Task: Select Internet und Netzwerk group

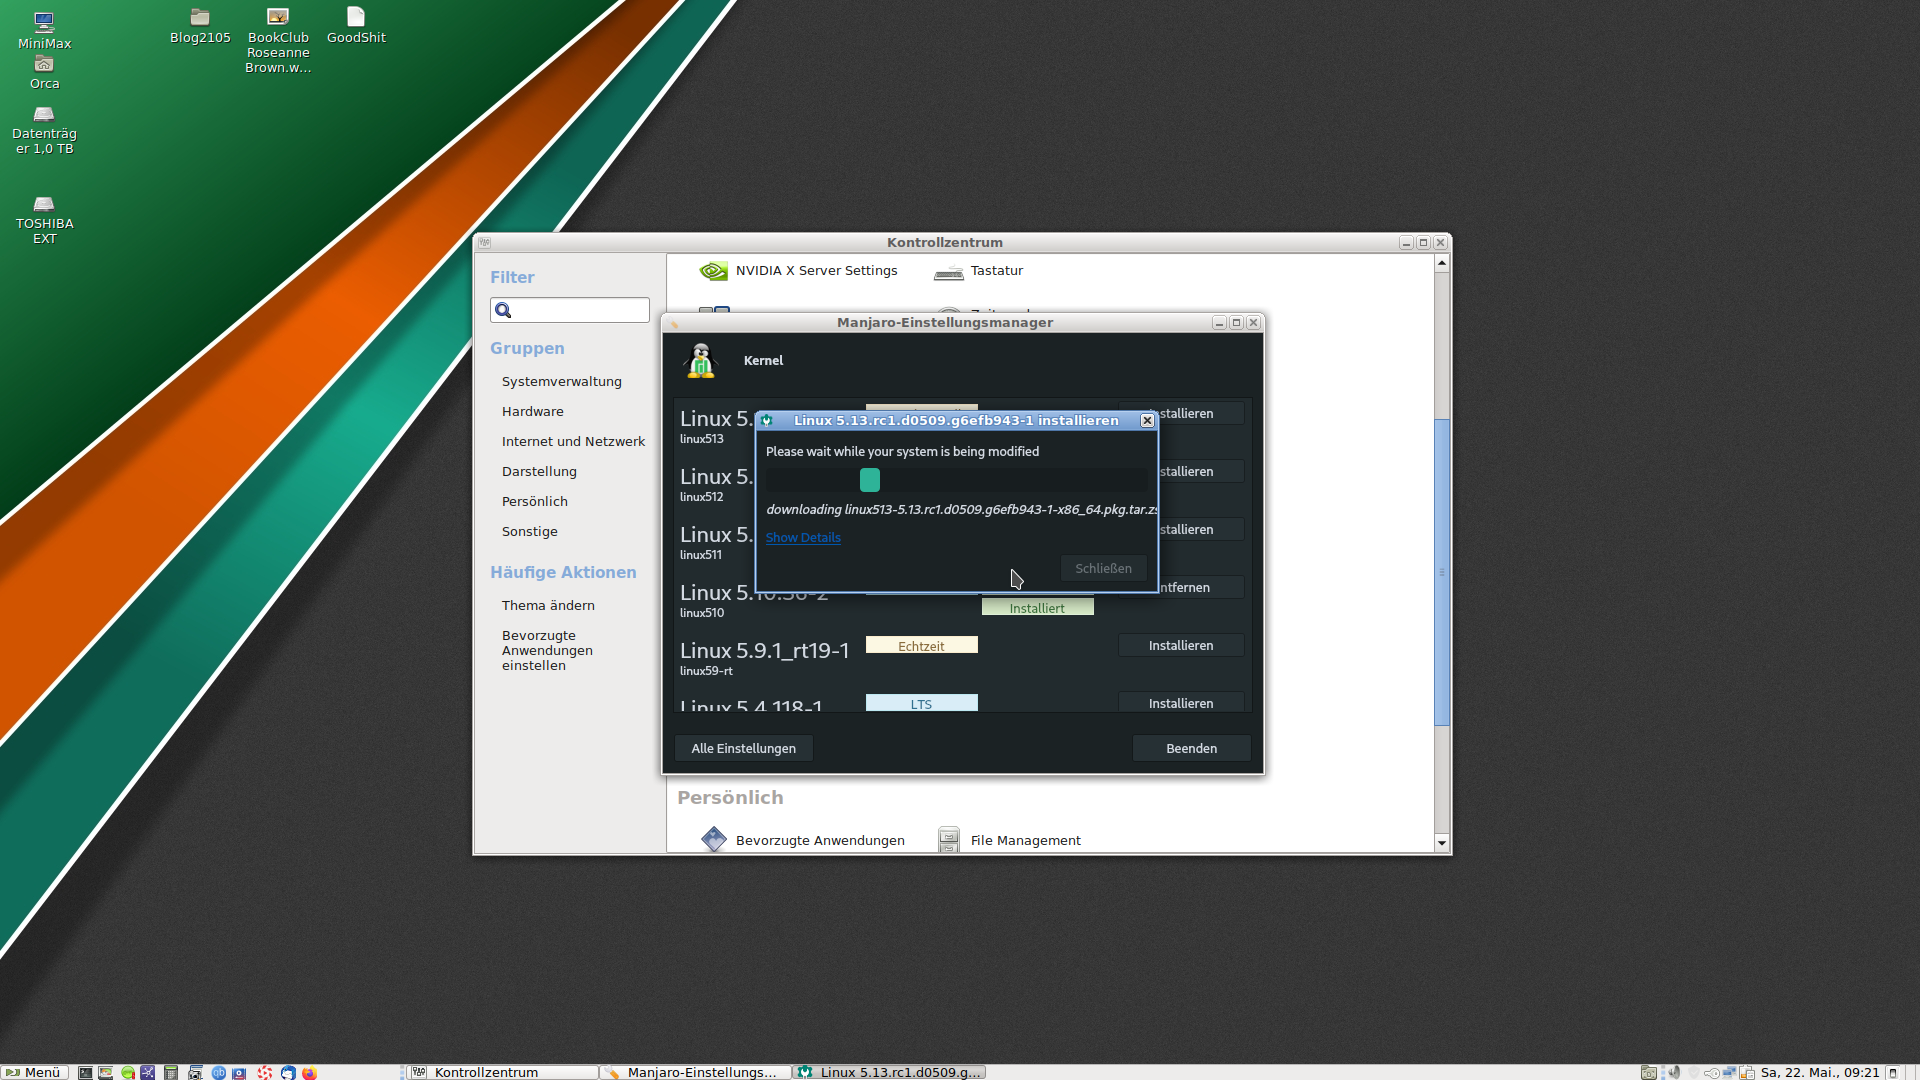Action: [573, 441]
